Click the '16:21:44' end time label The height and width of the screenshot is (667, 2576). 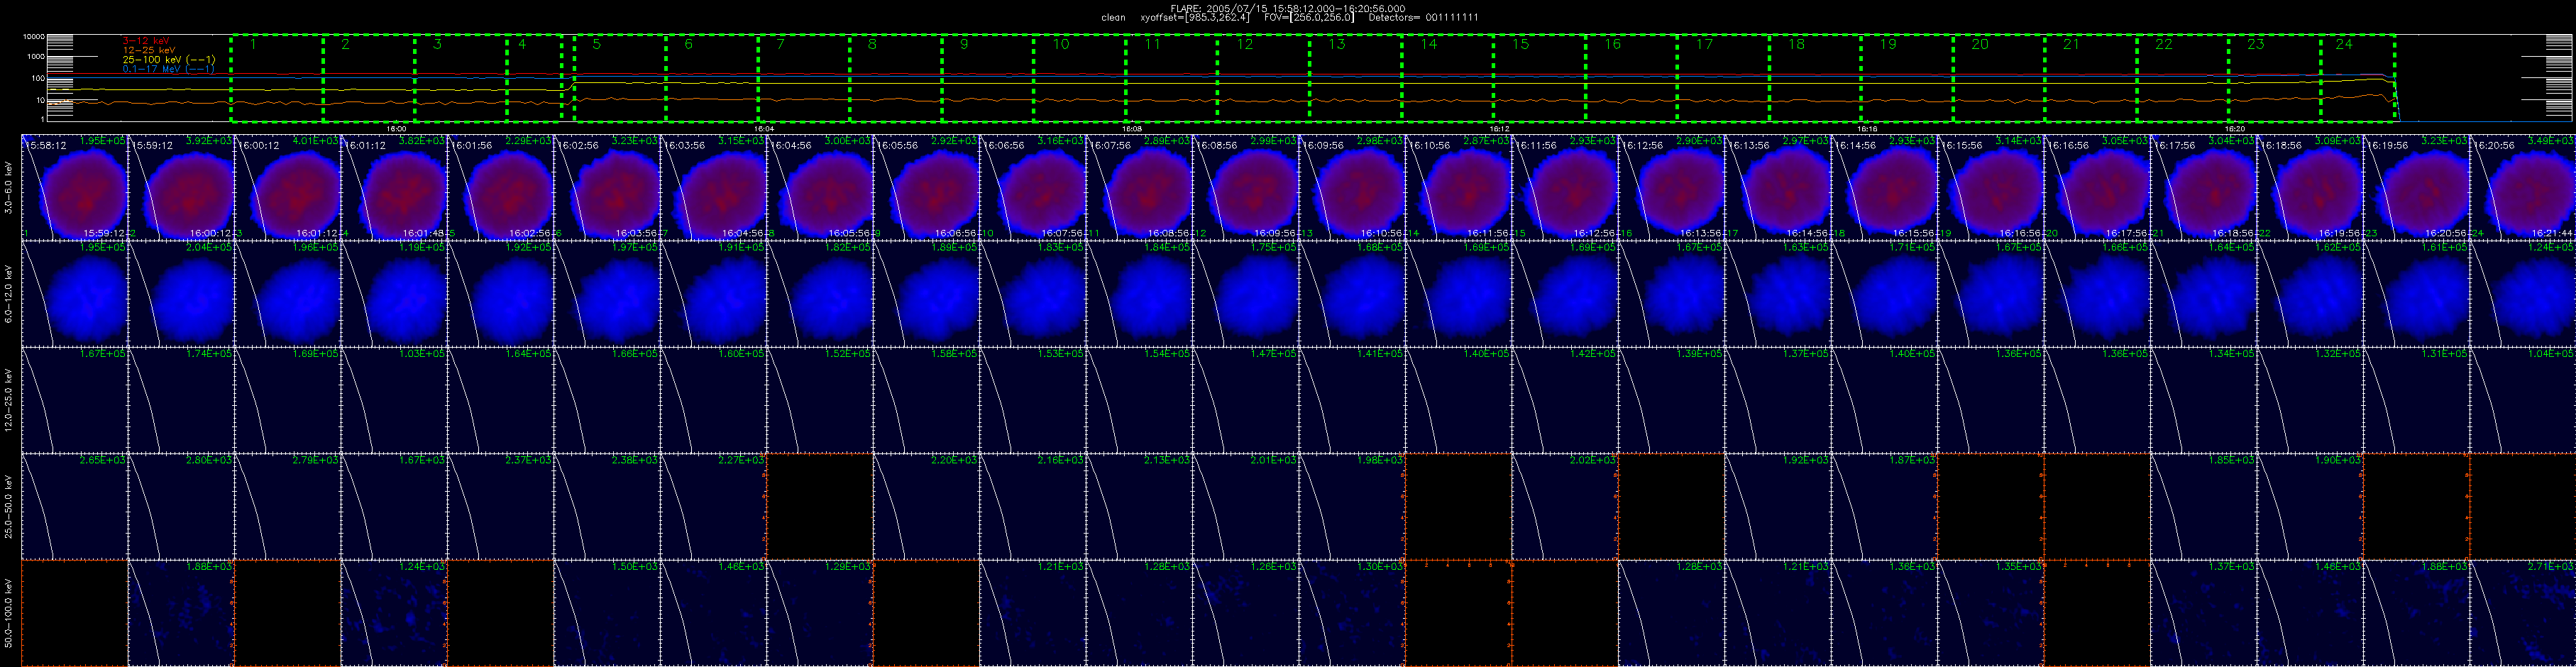2554,233
